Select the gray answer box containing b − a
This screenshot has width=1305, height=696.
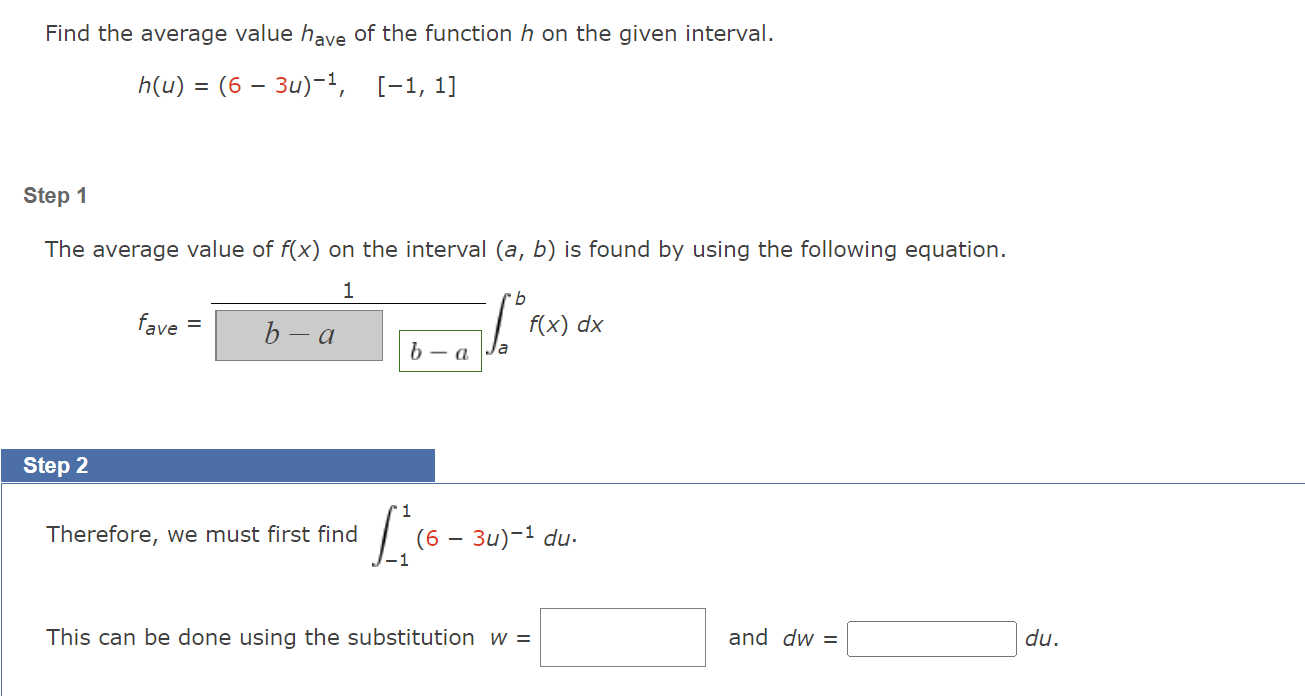pyautogui.click(x=298, y=335)
